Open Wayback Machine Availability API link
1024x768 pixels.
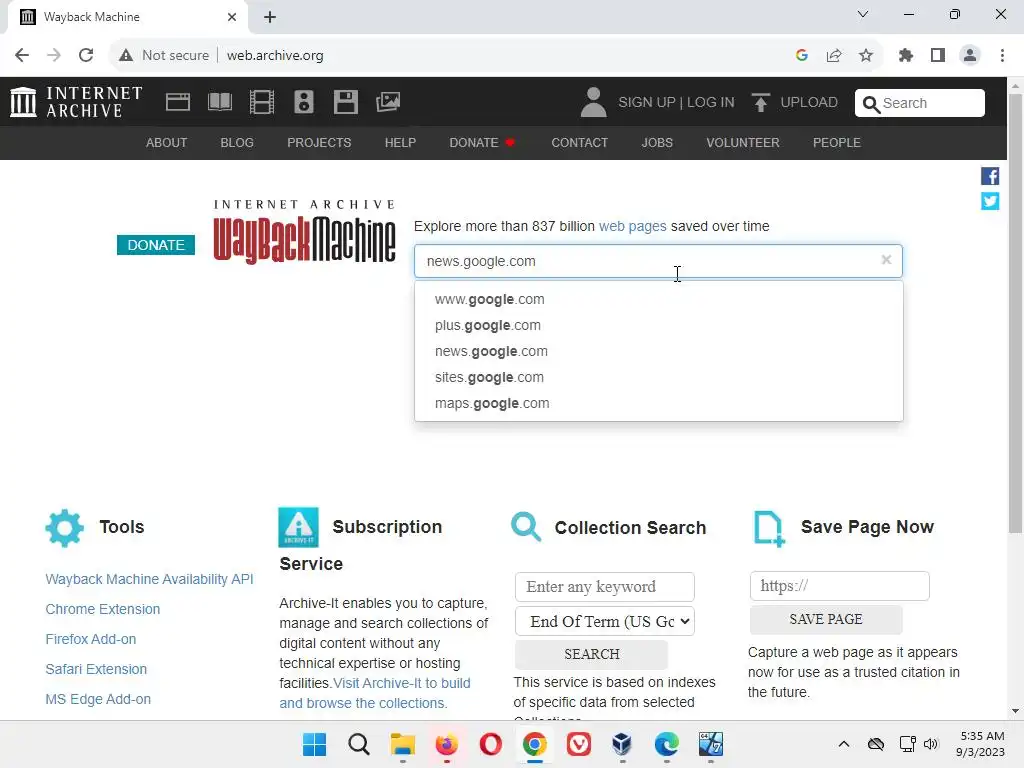click(x=150, y=579)
